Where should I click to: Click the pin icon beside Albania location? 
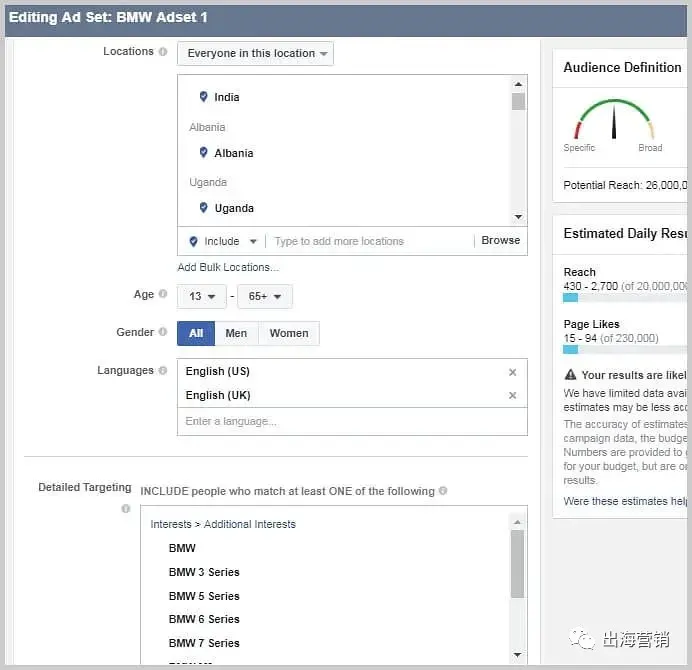[x=203, y=152]
